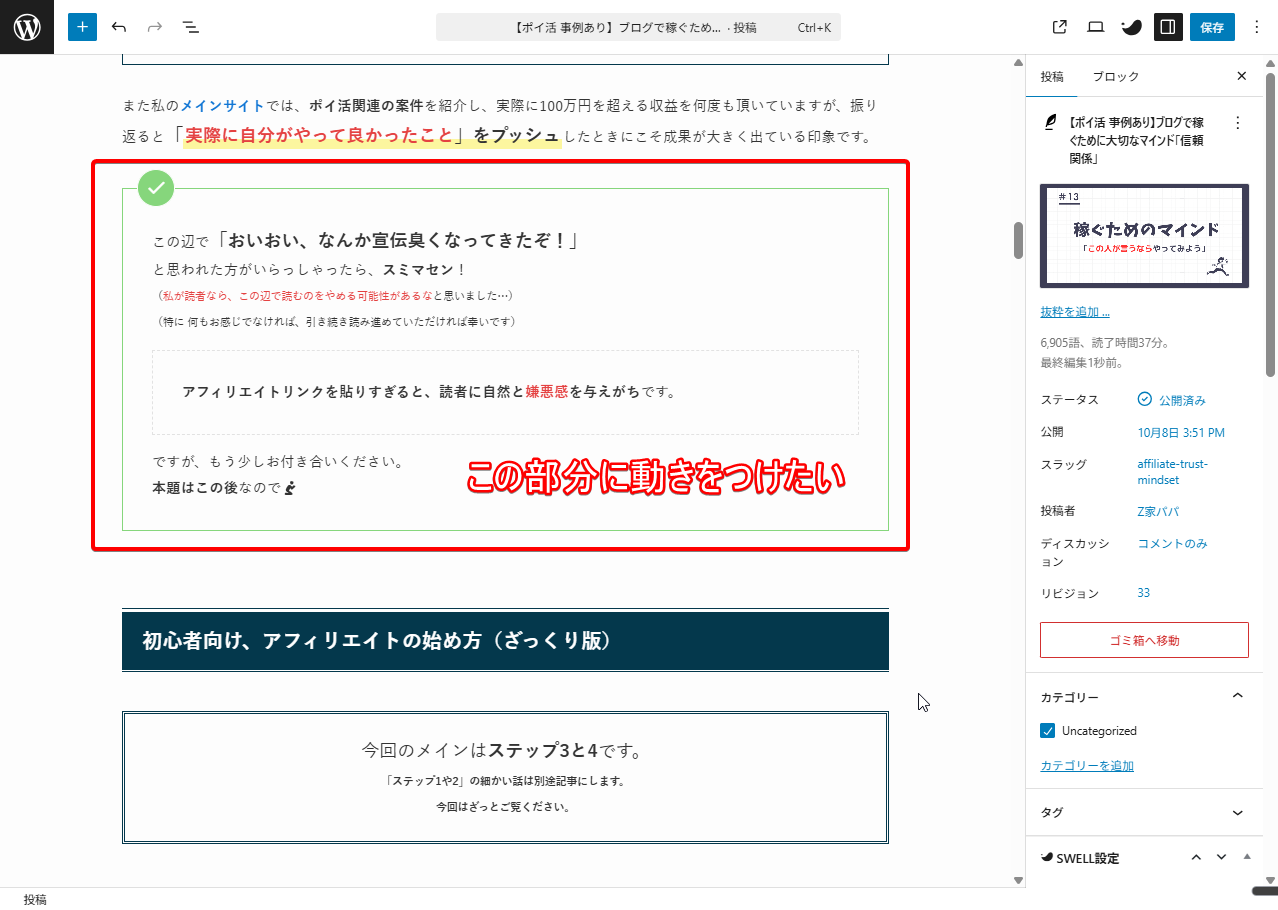Open the editor options kebab menu
This screenshot has width=1278, height=910.
[x=1257, y=27]
